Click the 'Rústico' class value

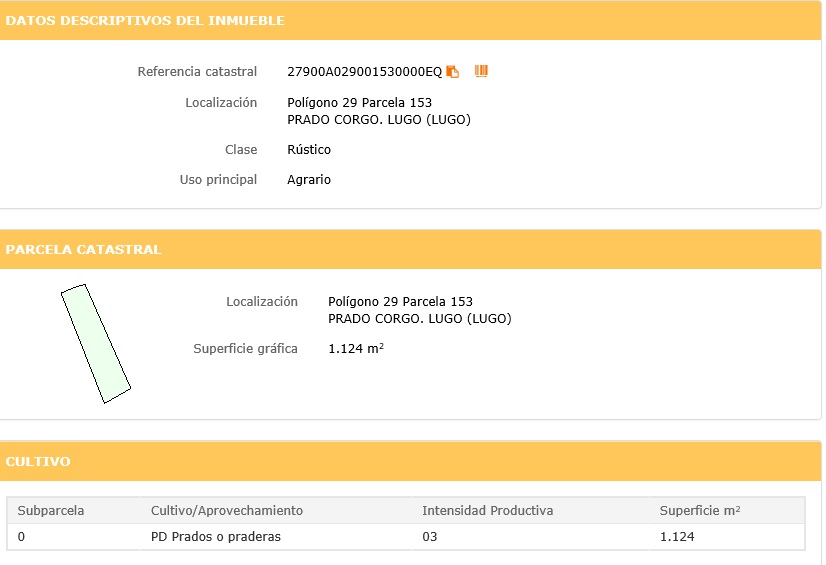309,150
